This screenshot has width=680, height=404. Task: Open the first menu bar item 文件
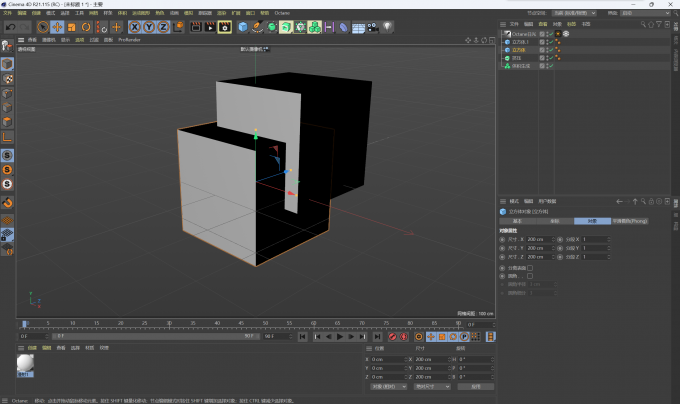[x=7, y=13]
